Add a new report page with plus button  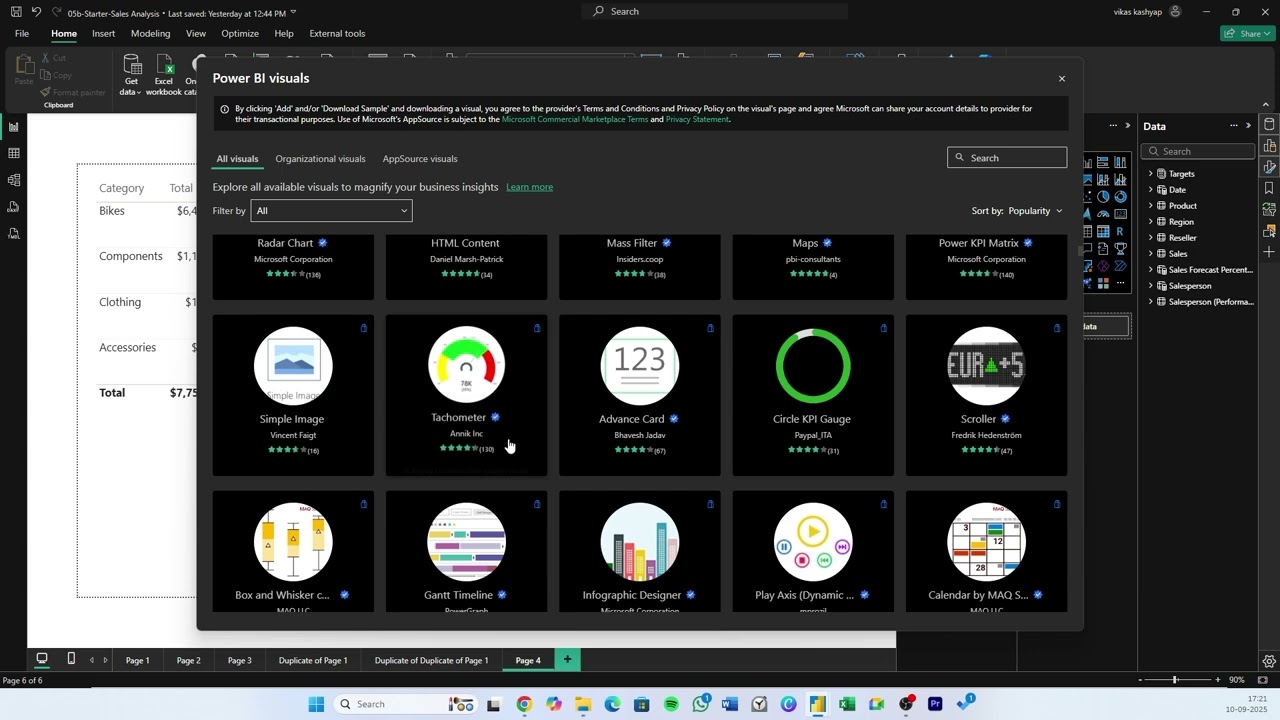567,659
